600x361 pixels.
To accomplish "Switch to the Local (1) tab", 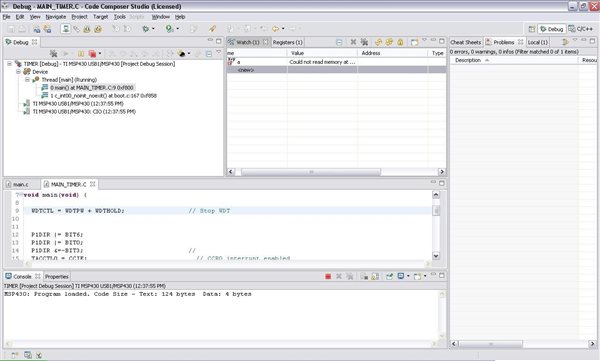I will point(538,42).
